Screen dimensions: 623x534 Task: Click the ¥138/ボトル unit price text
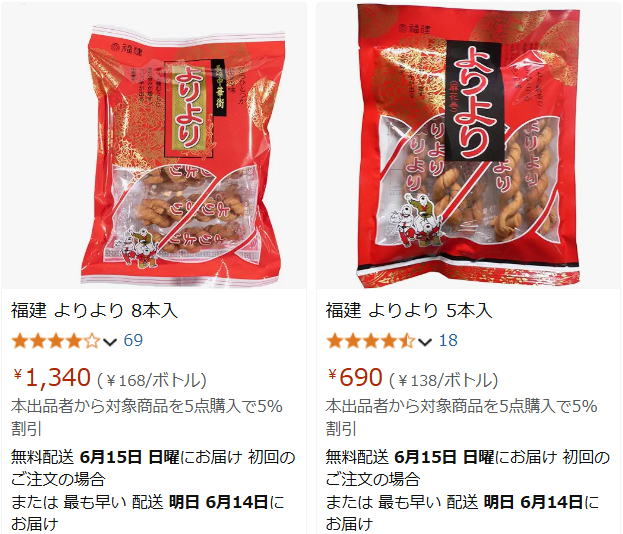[443, 380]
